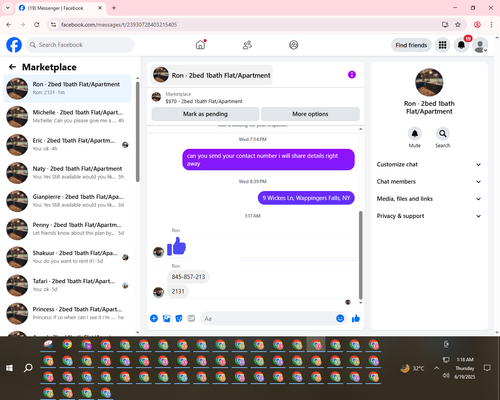
Task: Expand the Chat members section
Action: point(429,182)
